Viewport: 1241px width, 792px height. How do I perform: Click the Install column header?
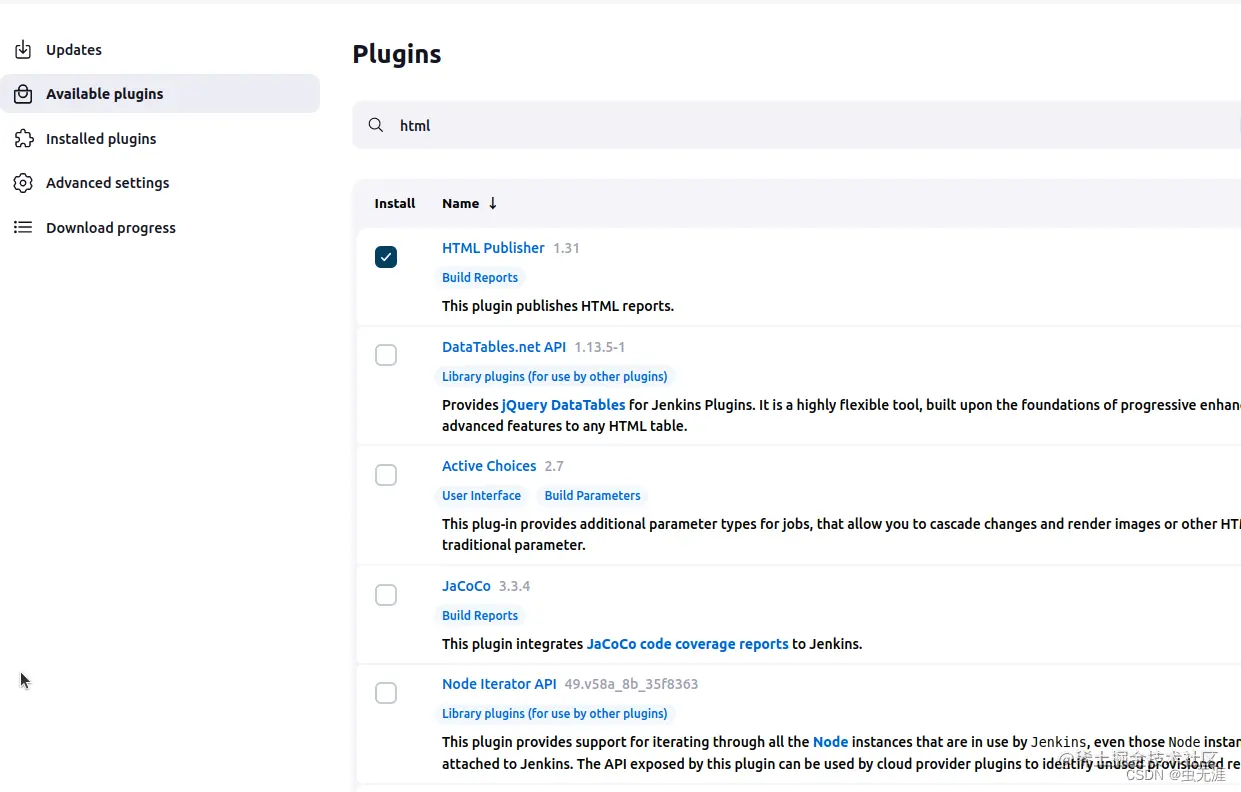tap(395, 203)
